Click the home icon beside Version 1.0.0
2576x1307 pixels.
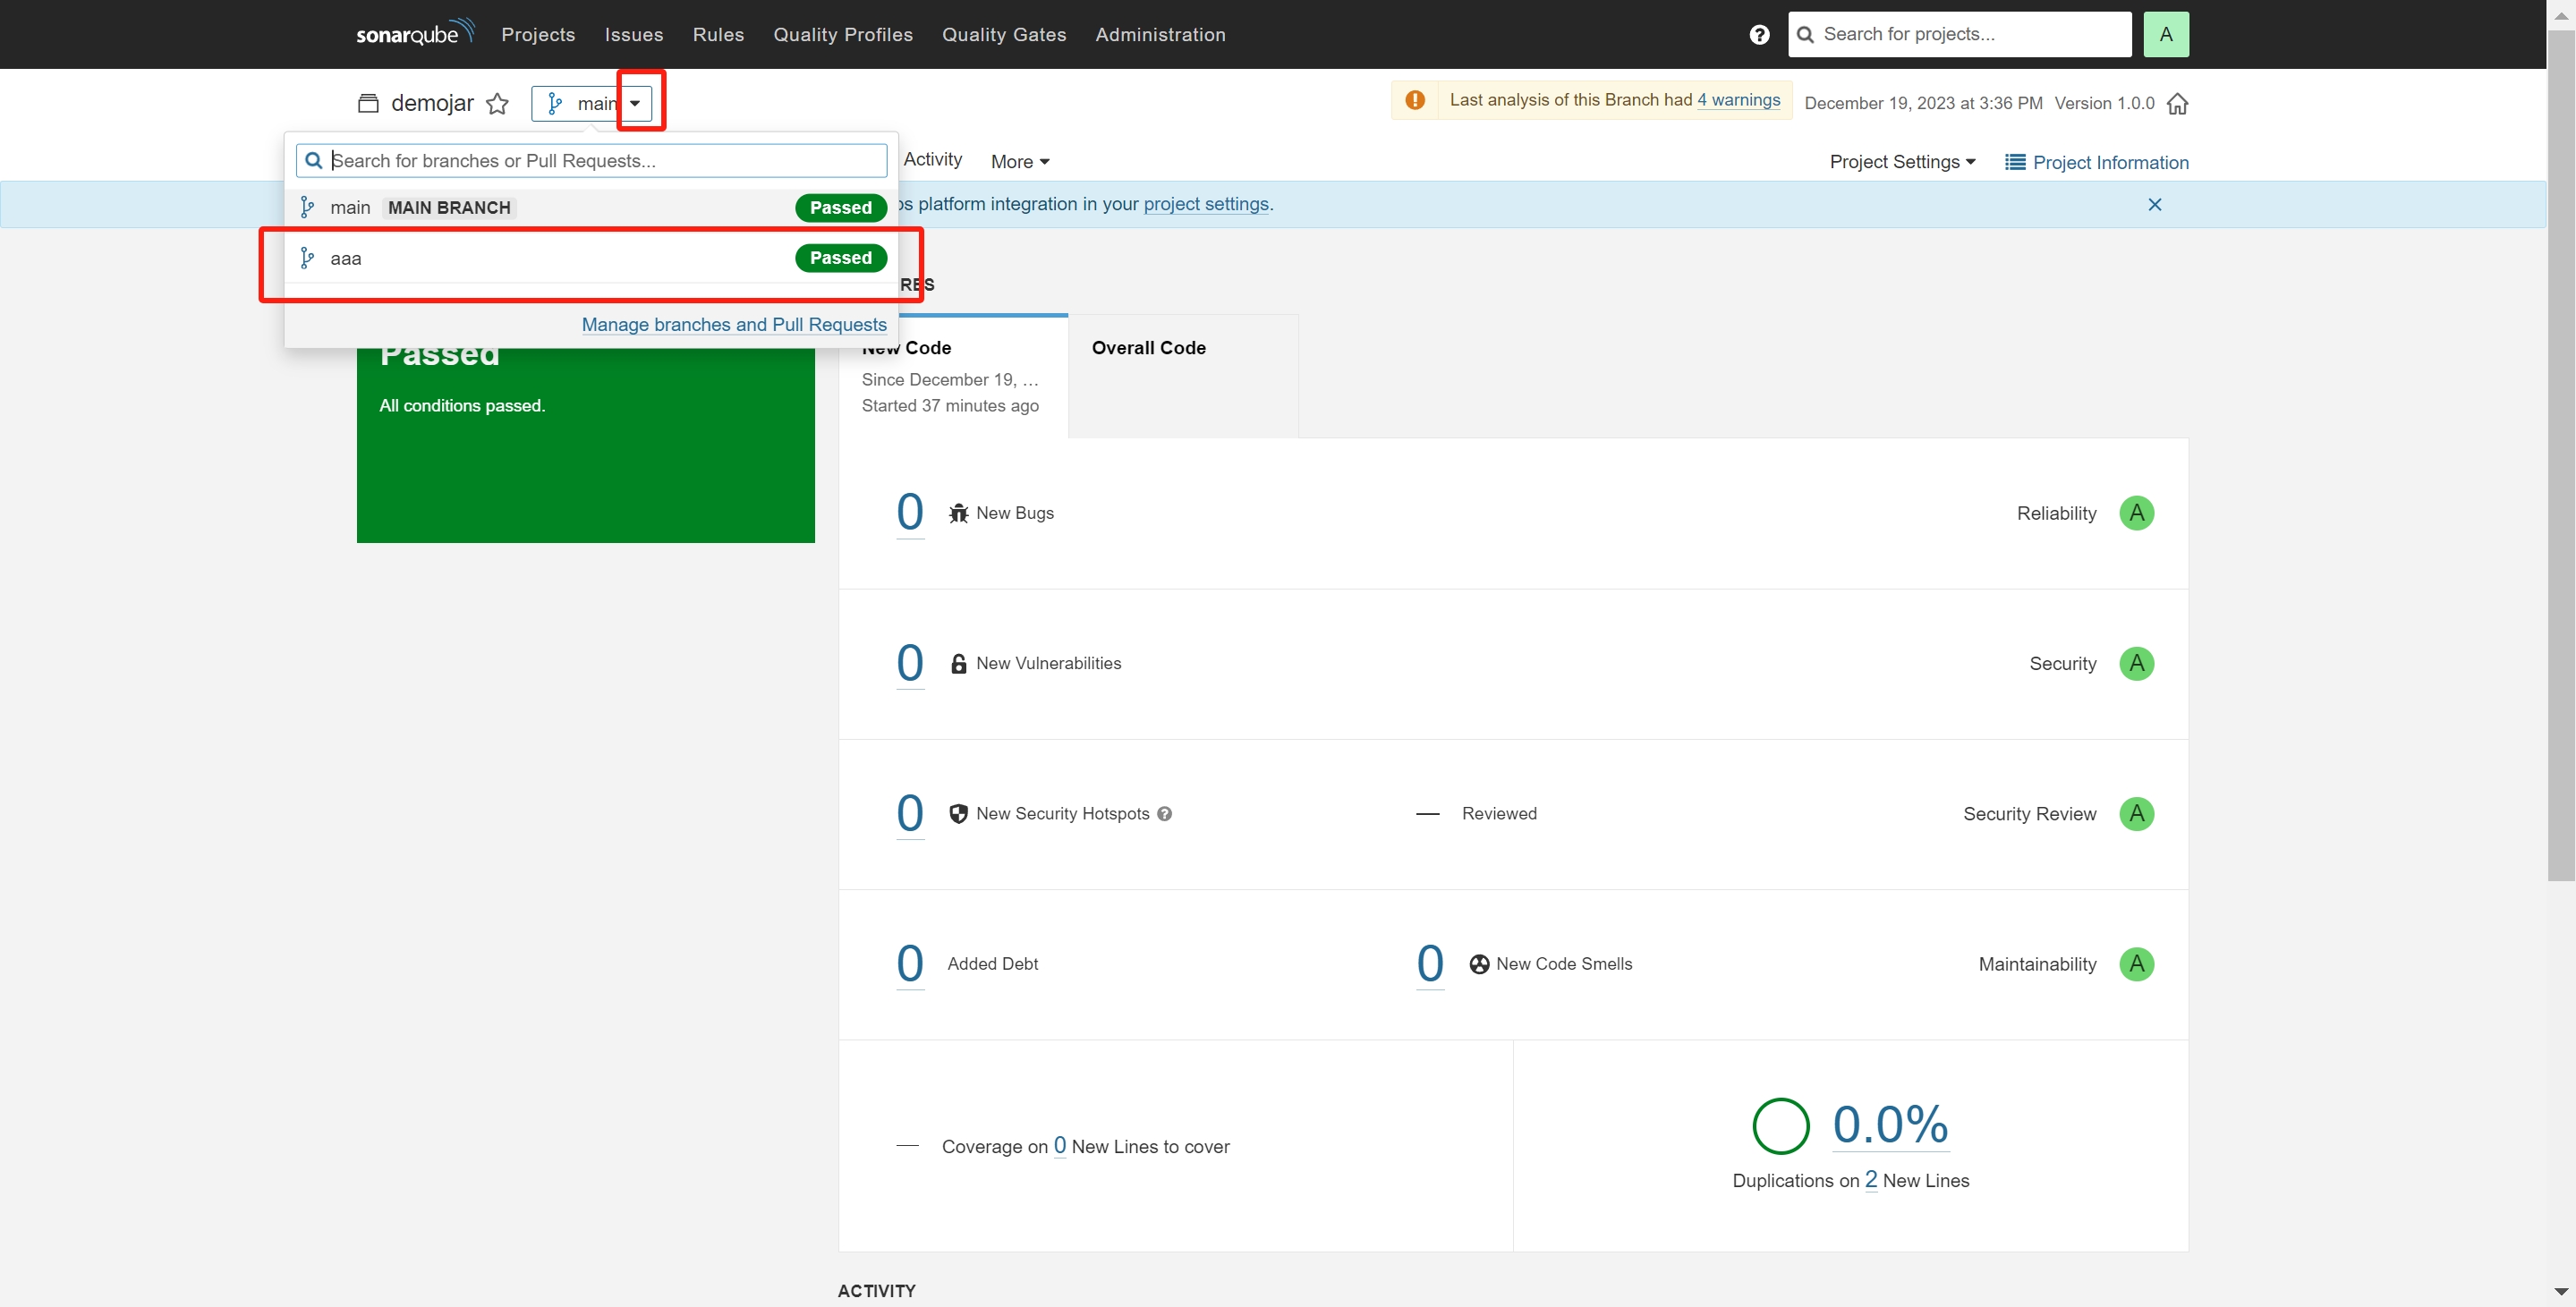[x=2177, y=104]
